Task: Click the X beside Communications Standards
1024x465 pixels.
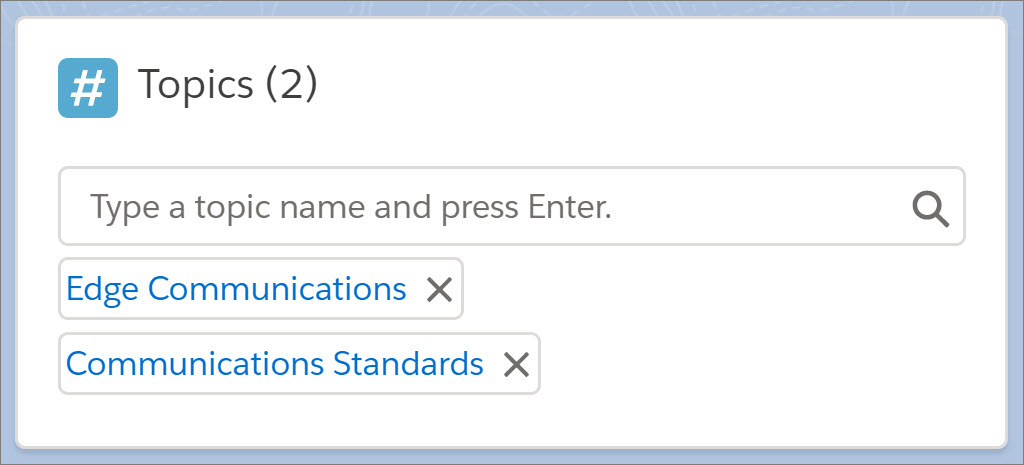Action: (x=516, y=365)
